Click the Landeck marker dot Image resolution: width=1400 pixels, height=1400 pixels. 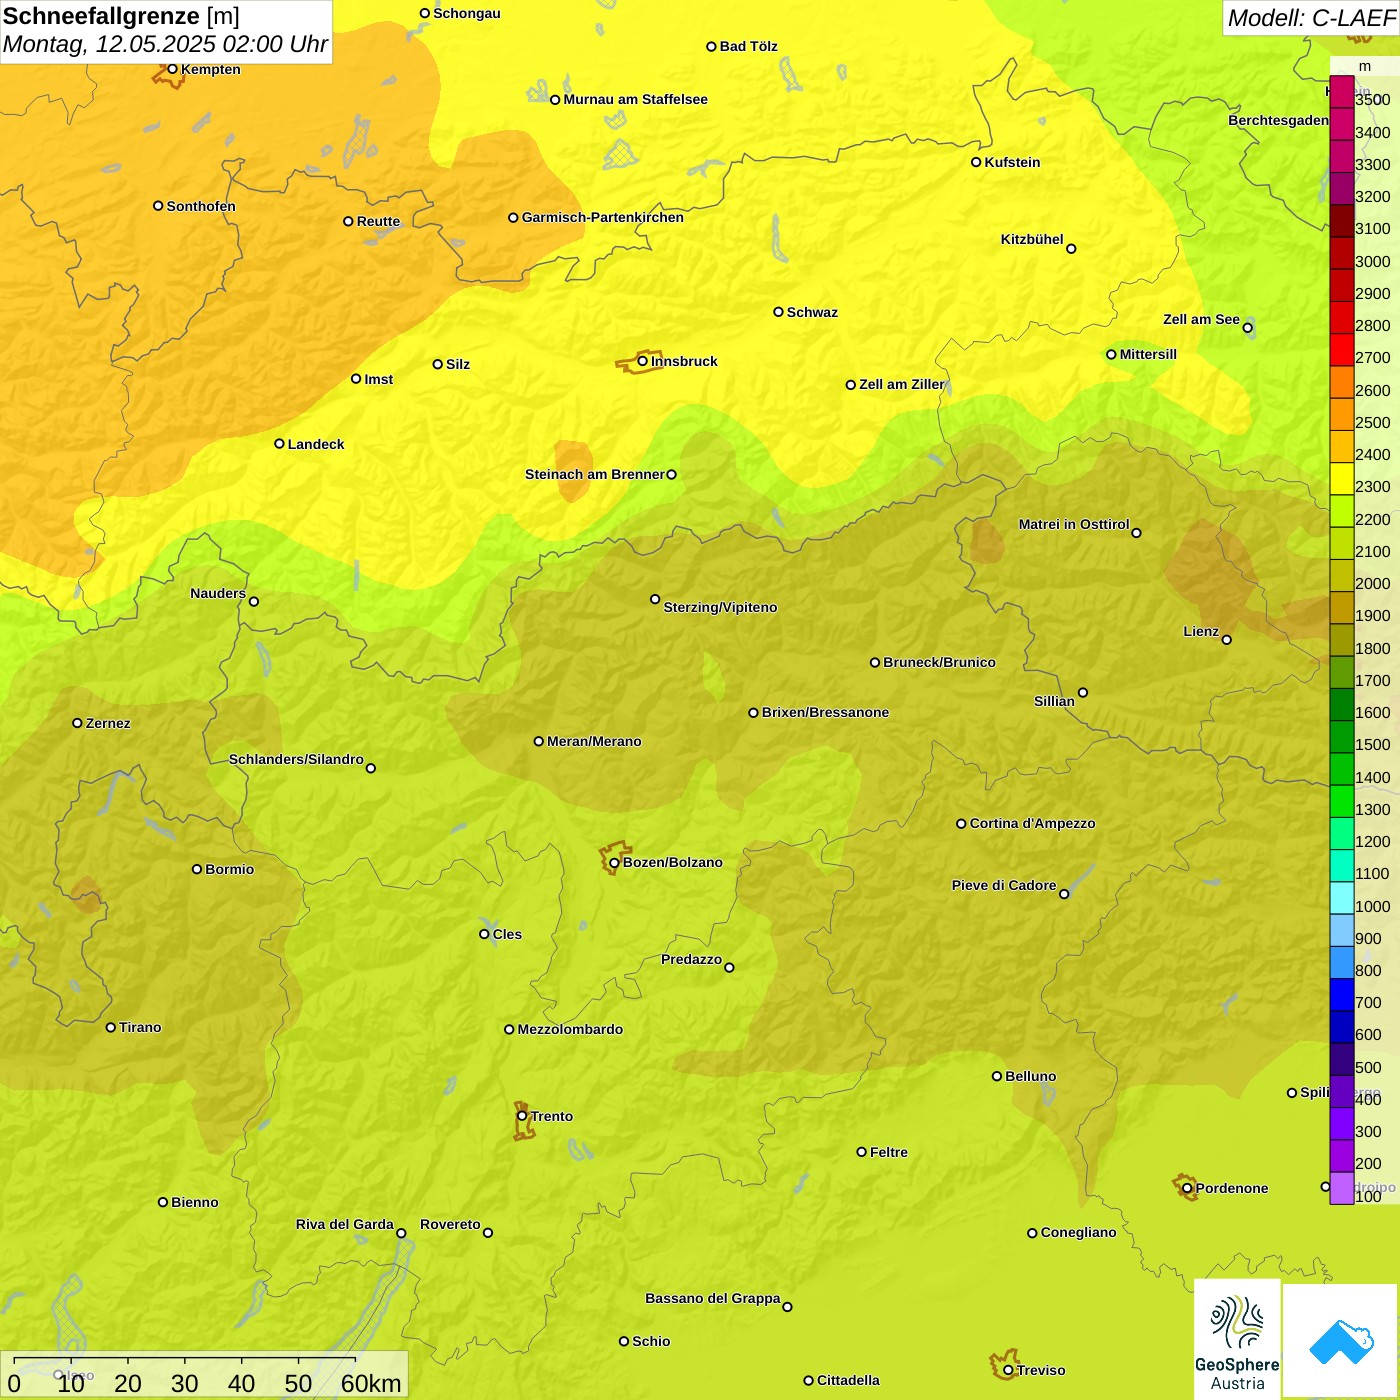(279, 444)
